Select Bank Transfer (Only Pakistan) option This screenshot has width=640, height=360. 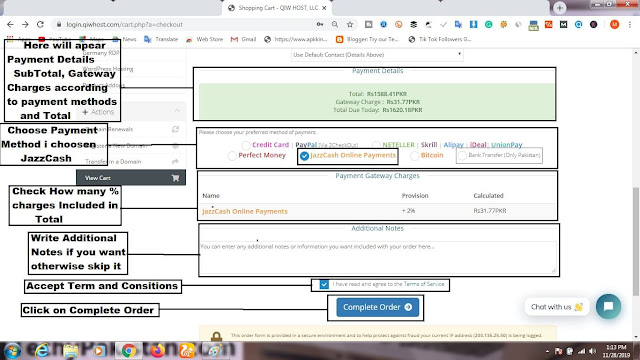(462, 156)
